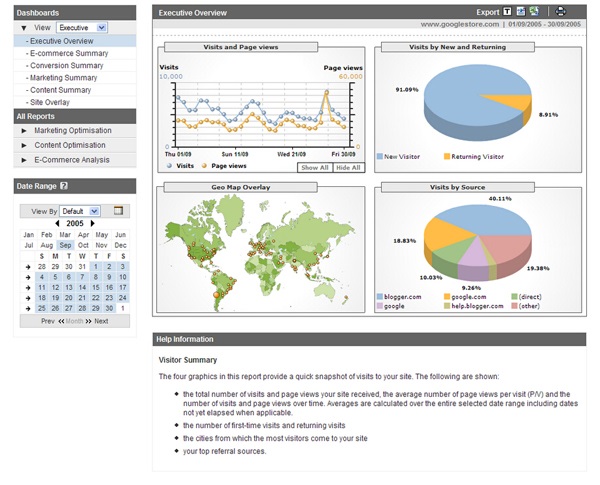
Task: Select calendar day 1 in October
Action: (x=122, y=308)
